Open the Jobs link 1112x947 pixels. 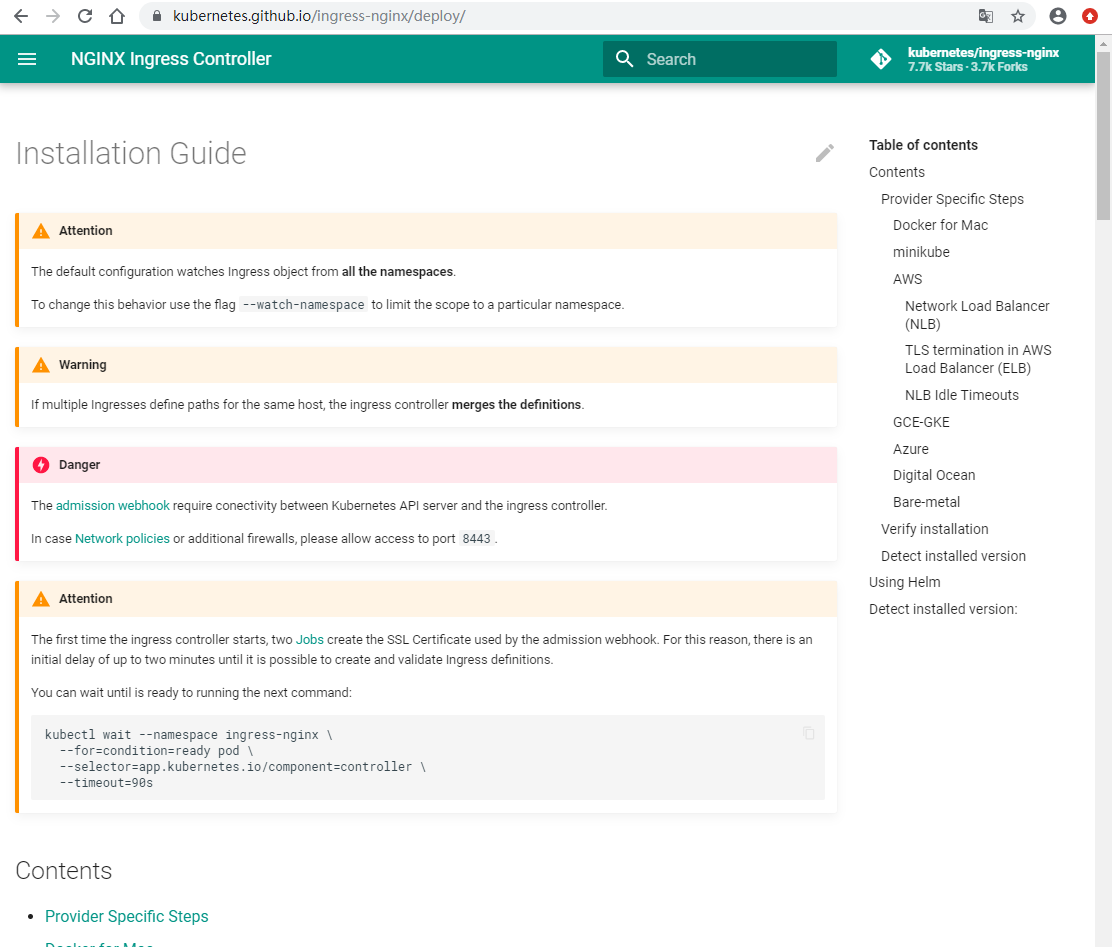310,640
